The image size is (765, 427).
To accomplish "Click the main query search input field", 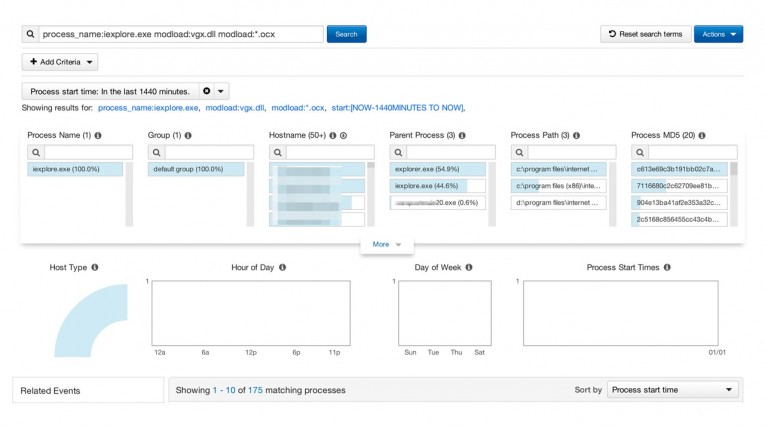I will pyautogui.click(x=180, y=34).
